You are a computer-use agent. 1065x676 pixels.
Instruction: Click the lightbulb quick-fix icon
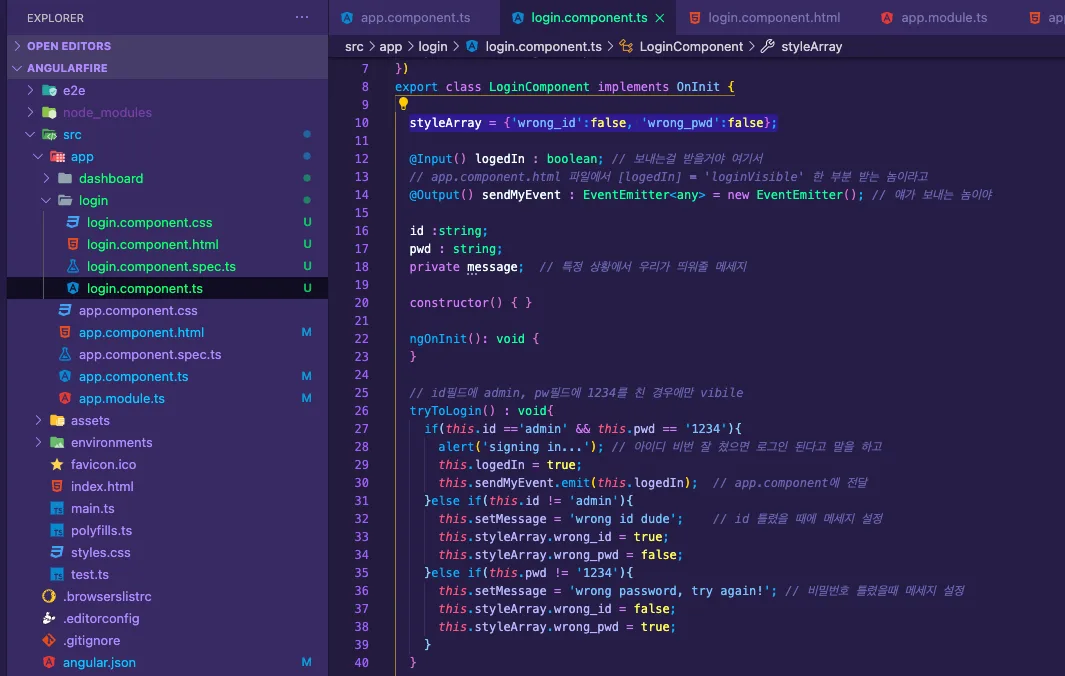coord(403,104)
